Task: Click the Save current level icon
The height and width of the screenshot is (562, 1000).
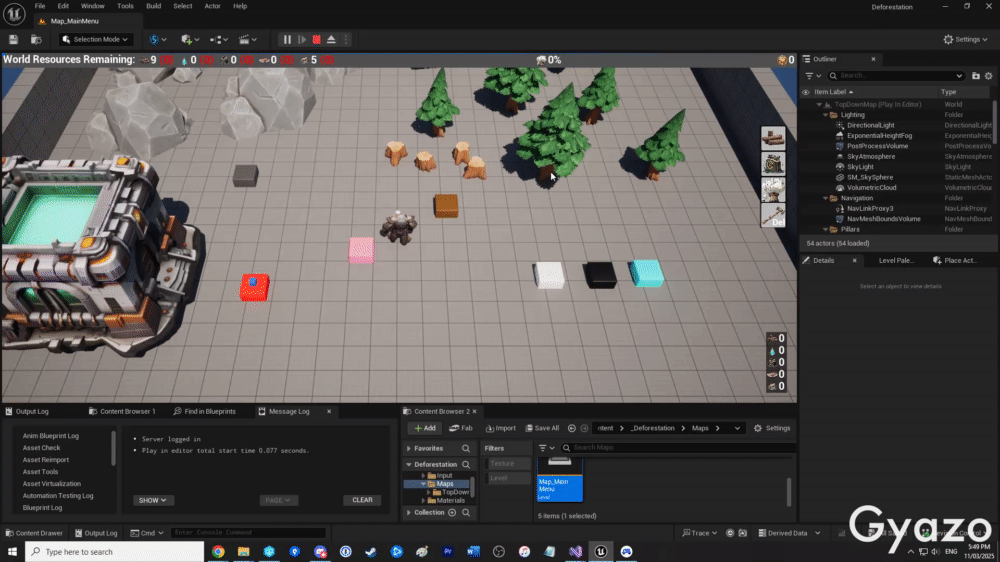Action: click(14, 39)
